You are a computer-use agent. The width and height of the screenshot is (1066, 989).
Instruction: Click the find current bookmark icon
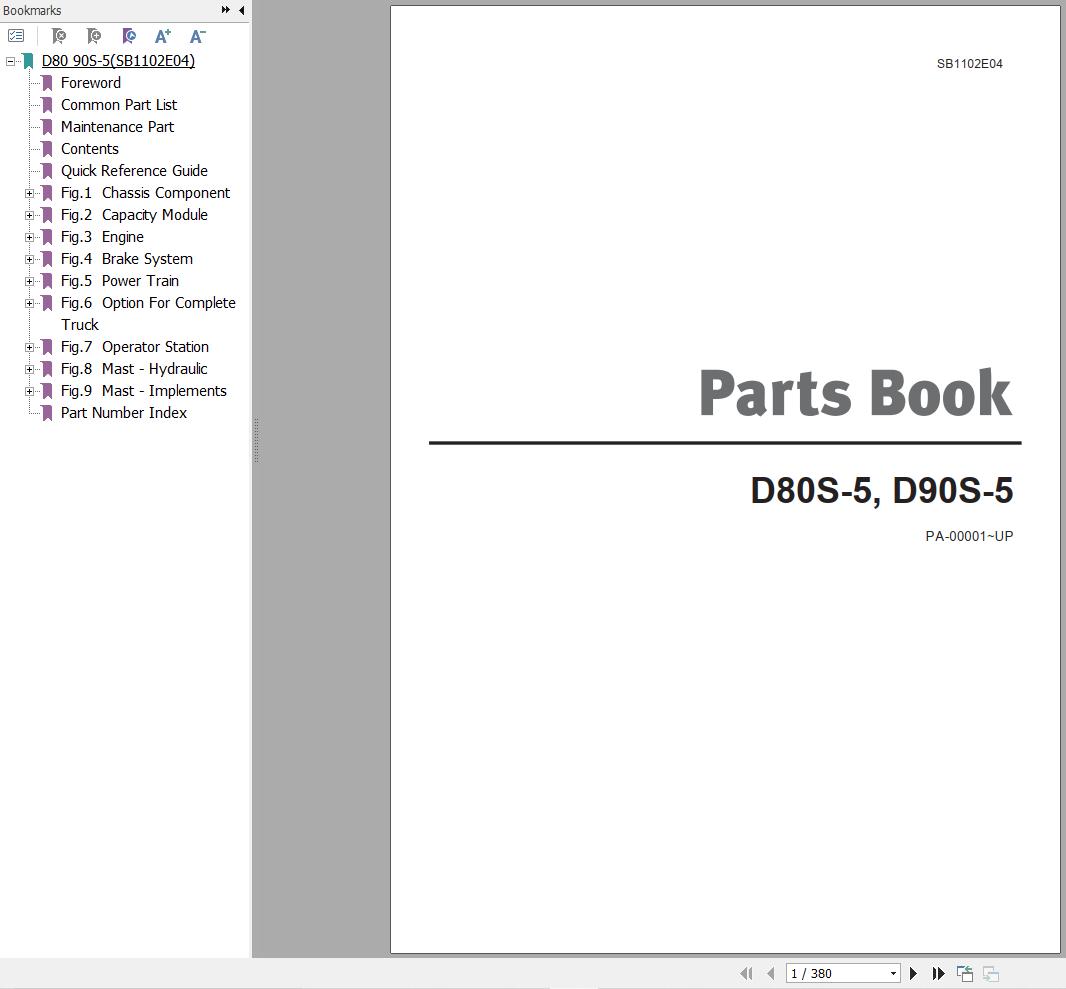[x=128, y=35]
